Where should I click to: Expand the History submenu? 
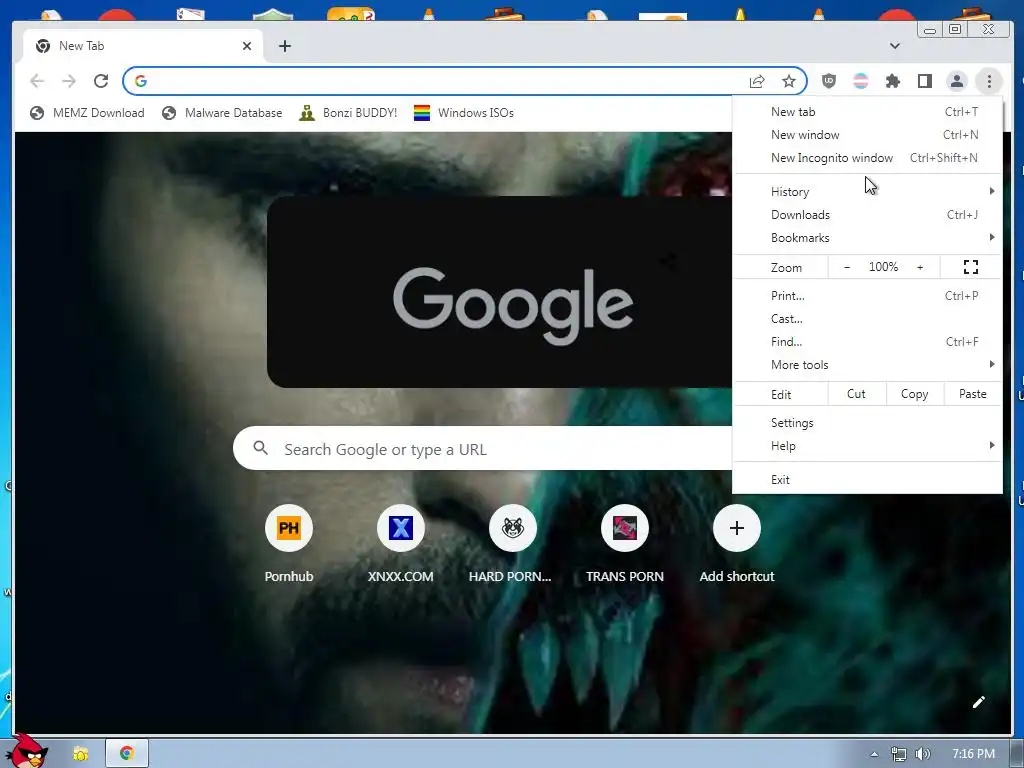pyautogui.click(x=867, y=191)
